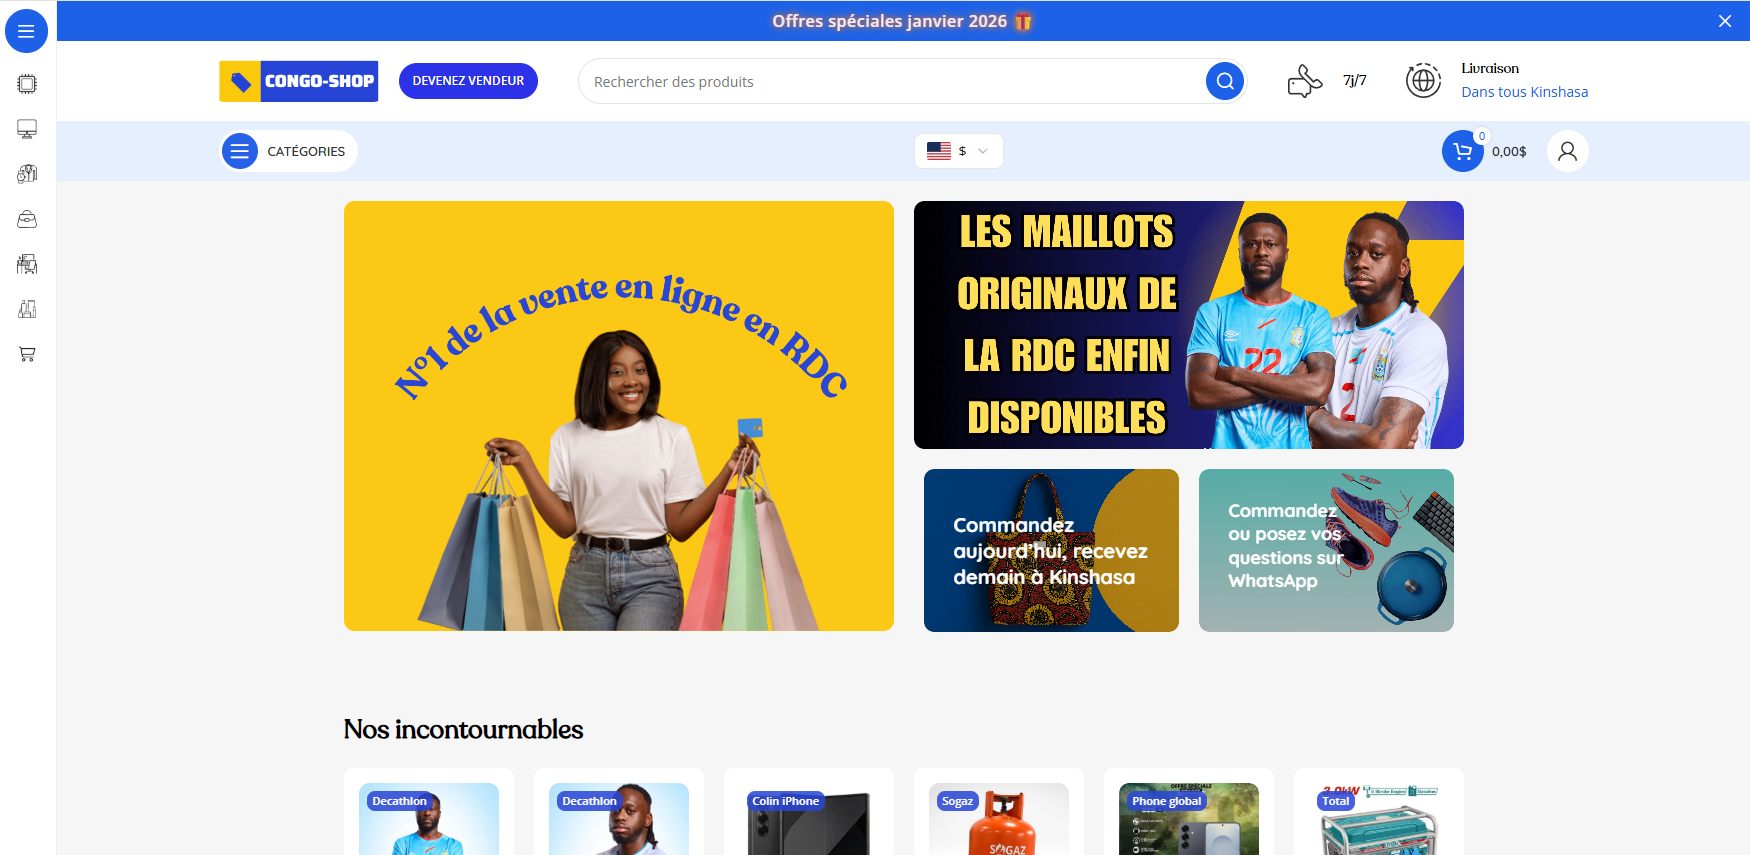Open the RDC maillots originaux banner
1750x855 pixels.
(1189, 325)
